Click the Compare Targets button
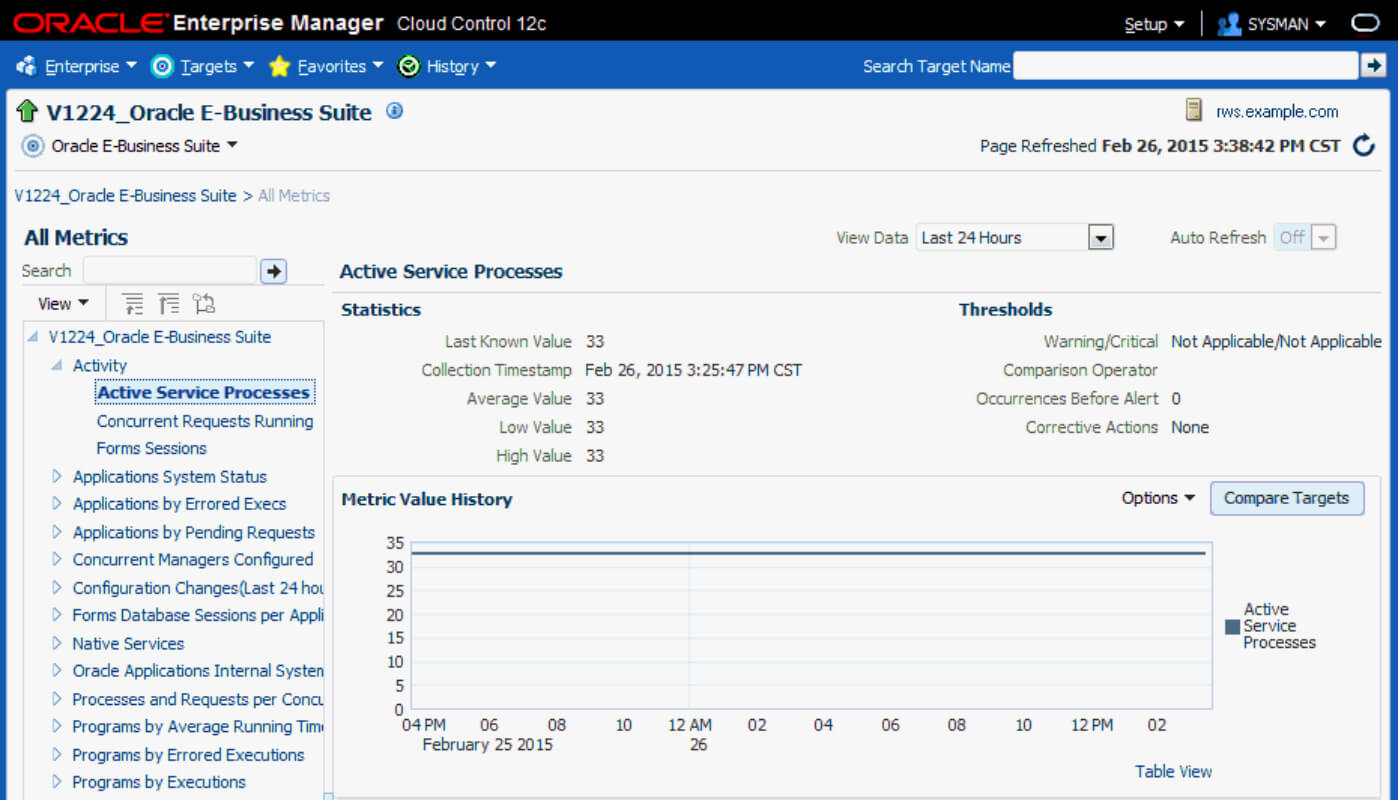1398x800 pixels. click(x=1286, y=498)
